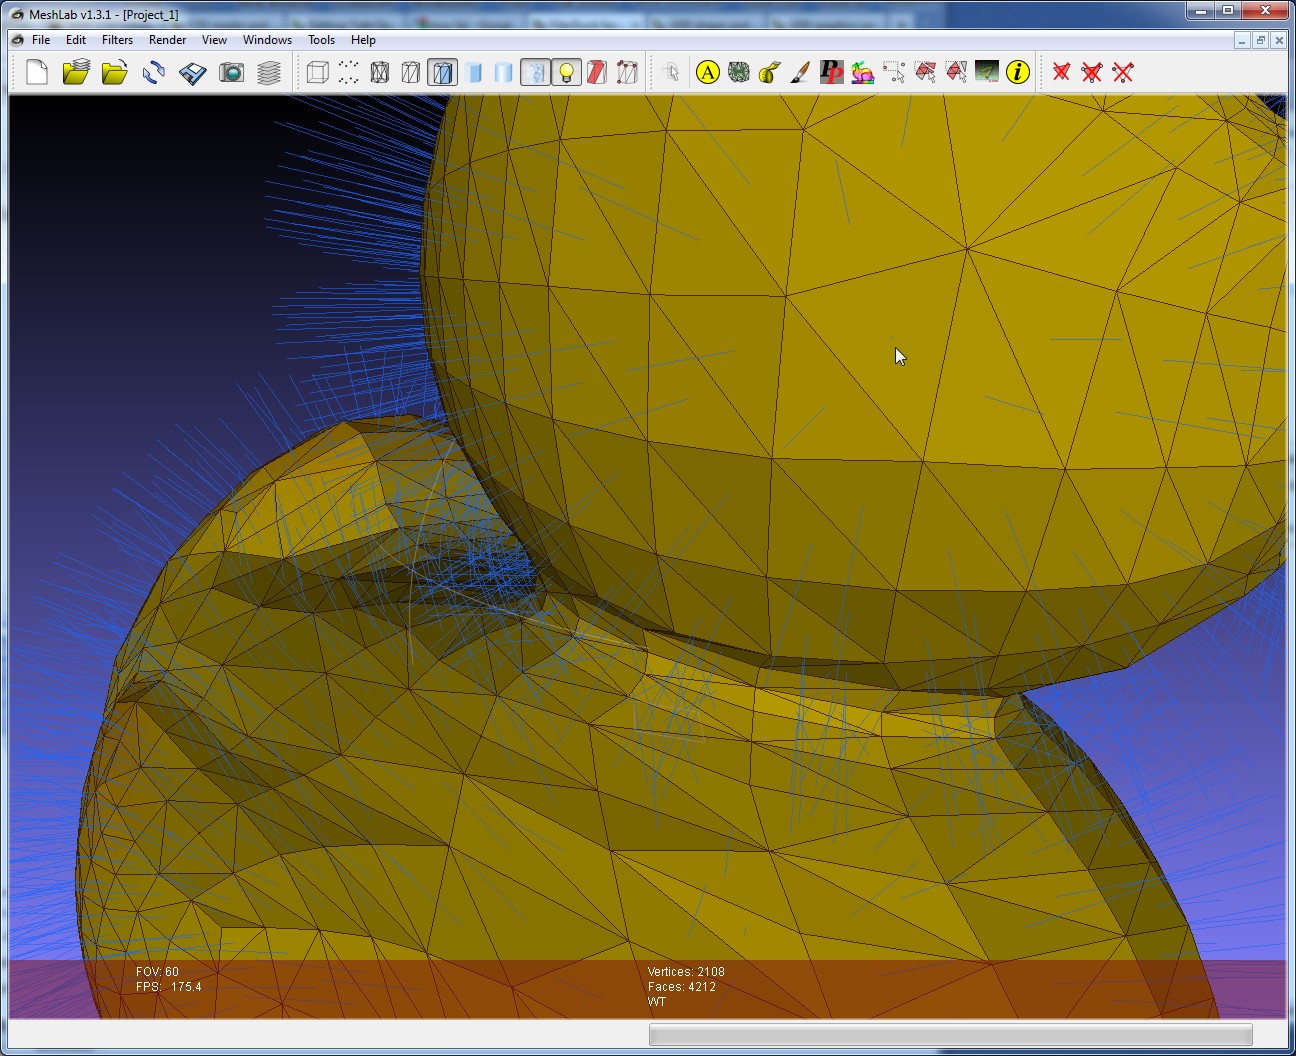
Task: Click the Delete selected faces red icon
Action: [x=1061, y=72]
